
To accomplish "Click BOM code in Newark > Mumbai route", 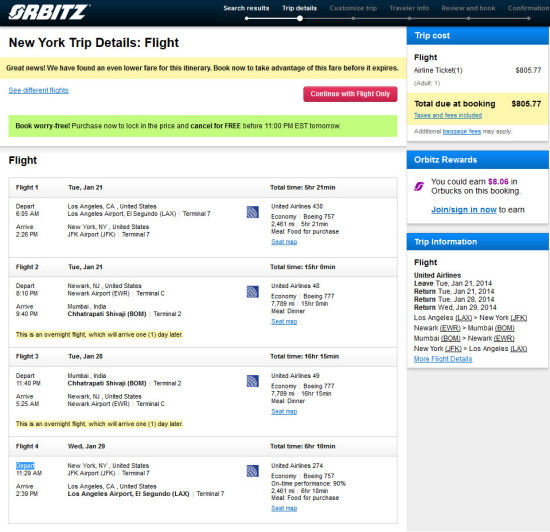I will tap(504, 328).
